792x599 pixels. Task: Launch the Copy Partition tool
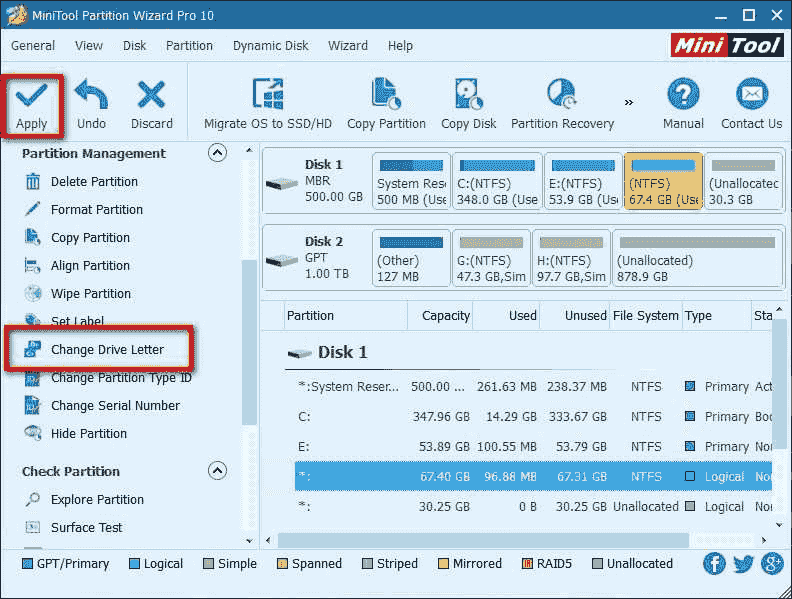(x=386, y=96)
